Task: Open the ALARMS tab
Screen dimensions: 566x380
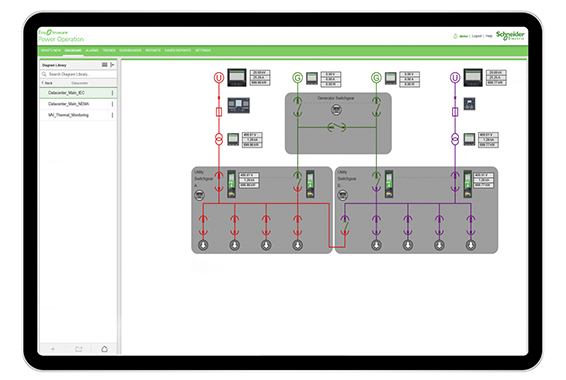Action: [x=92, y=50]
